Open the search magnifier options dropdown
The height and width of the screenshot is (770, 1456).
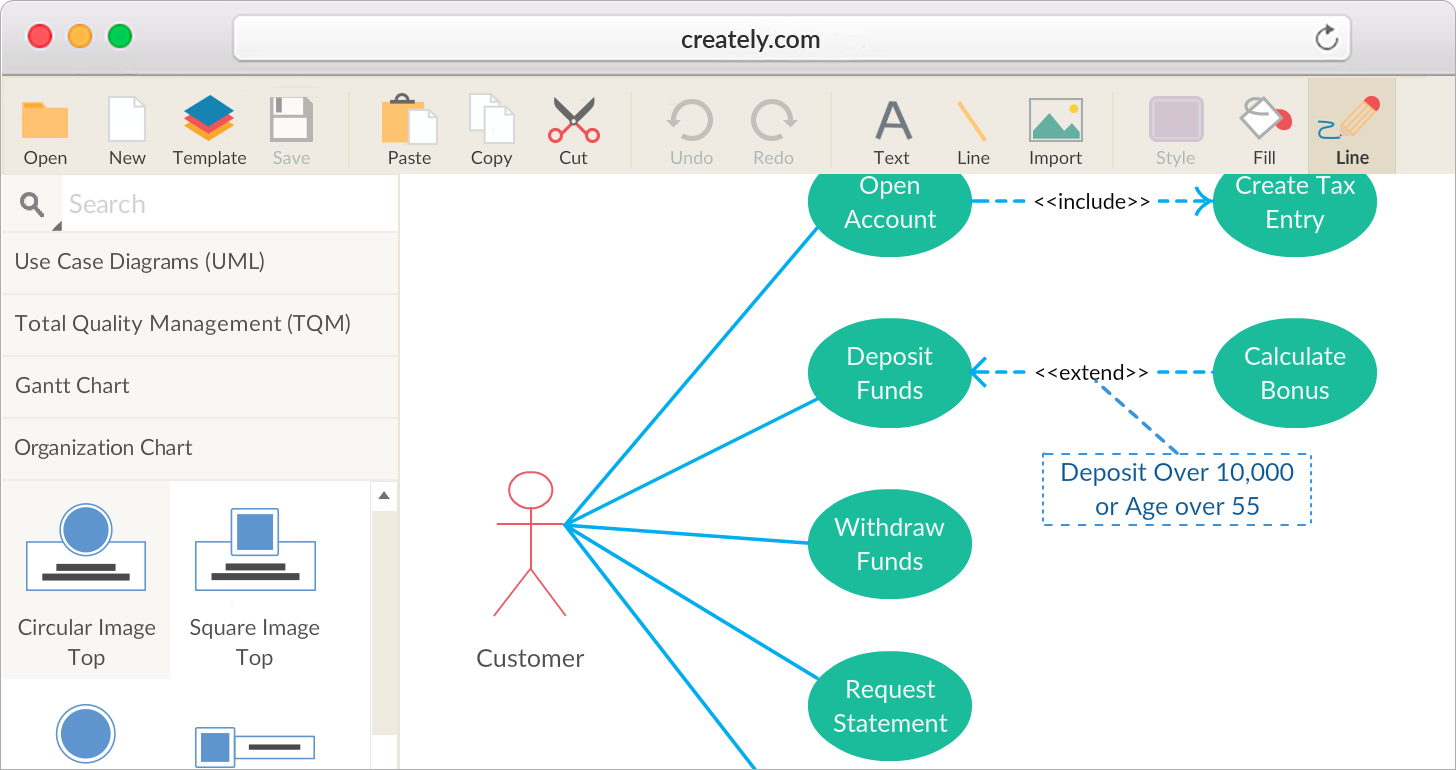tap(34, 205)
